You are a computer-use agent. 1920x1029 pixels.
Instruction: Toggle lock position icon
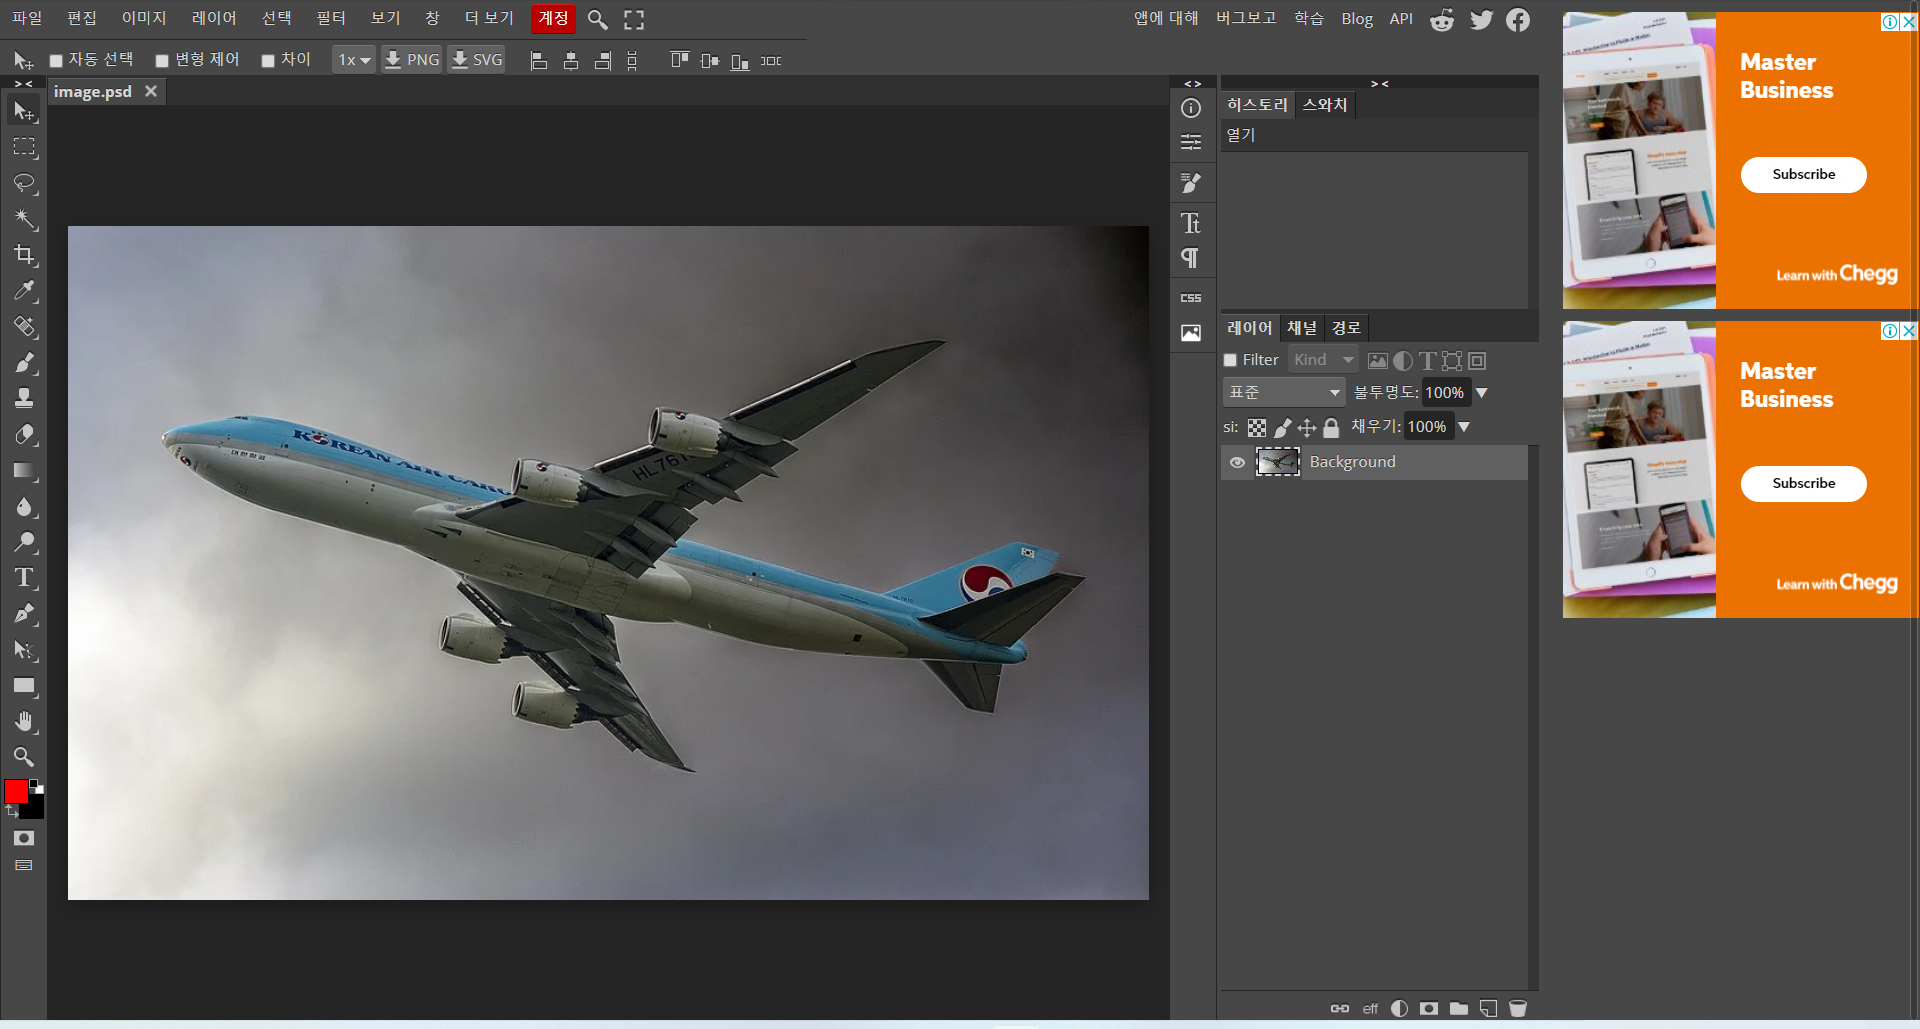1307,428
